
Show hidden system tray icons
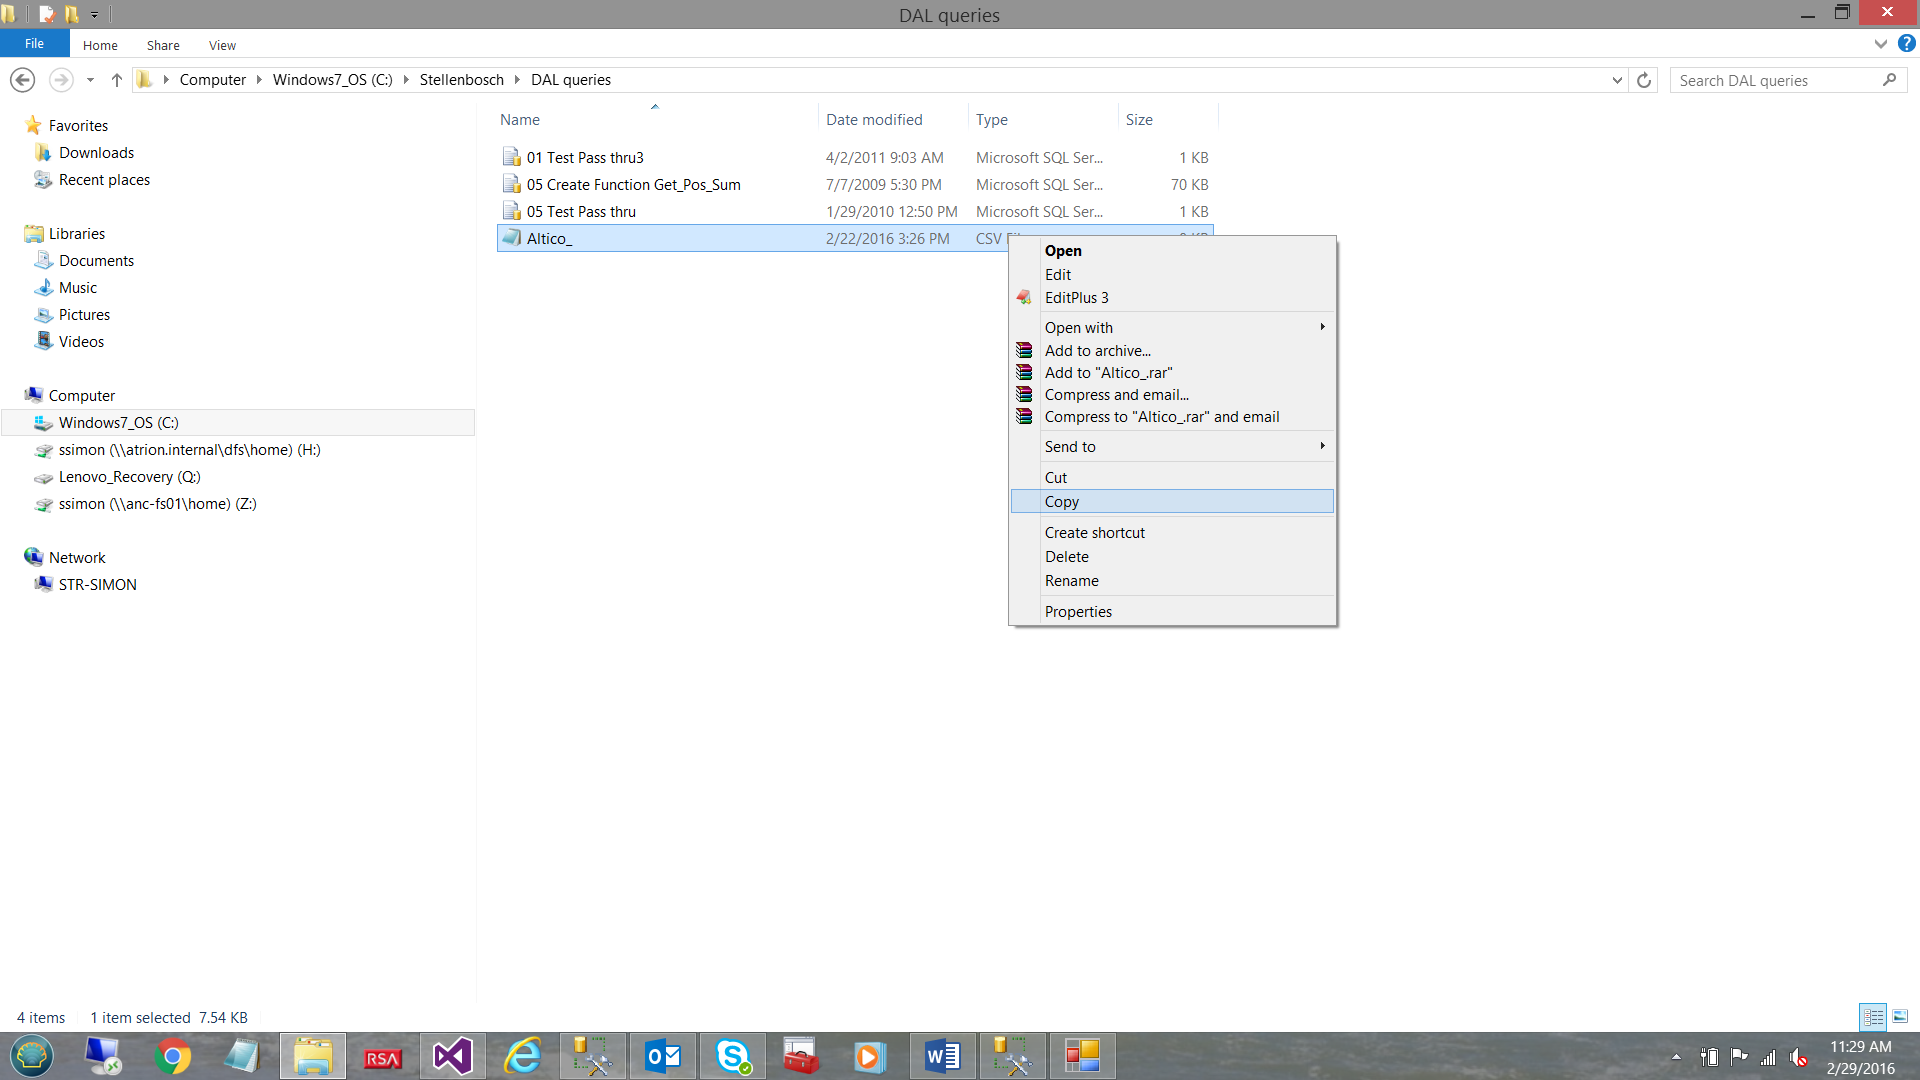pos(1678,1055)
